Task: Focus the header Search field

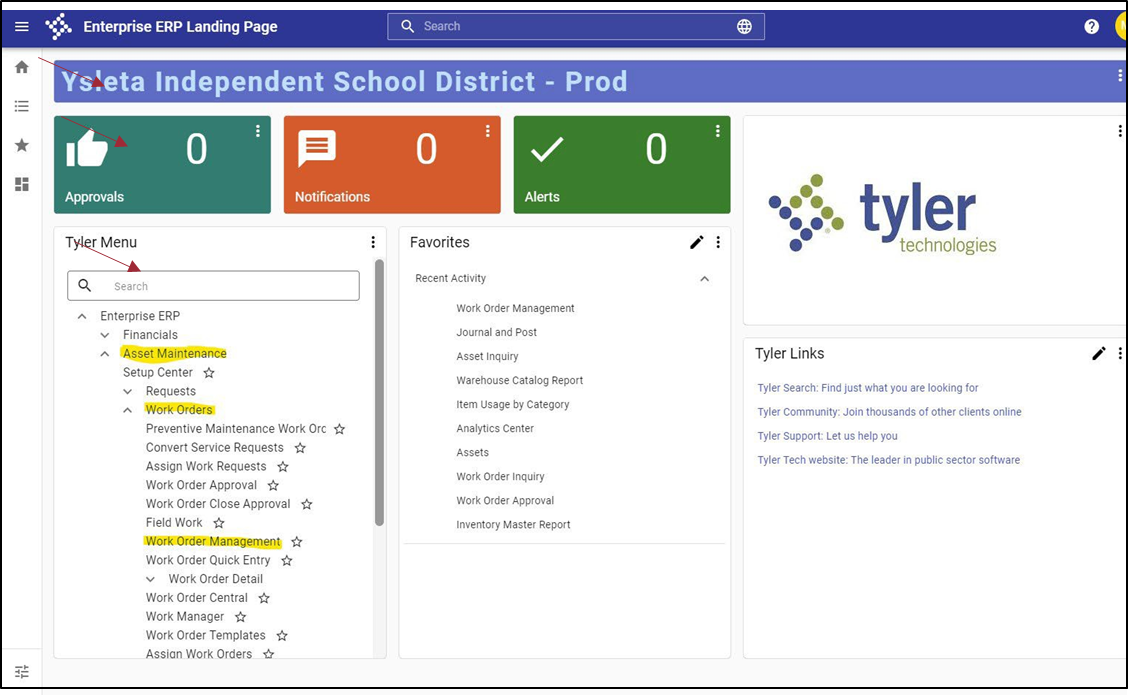Action: [x=576, y=27]
